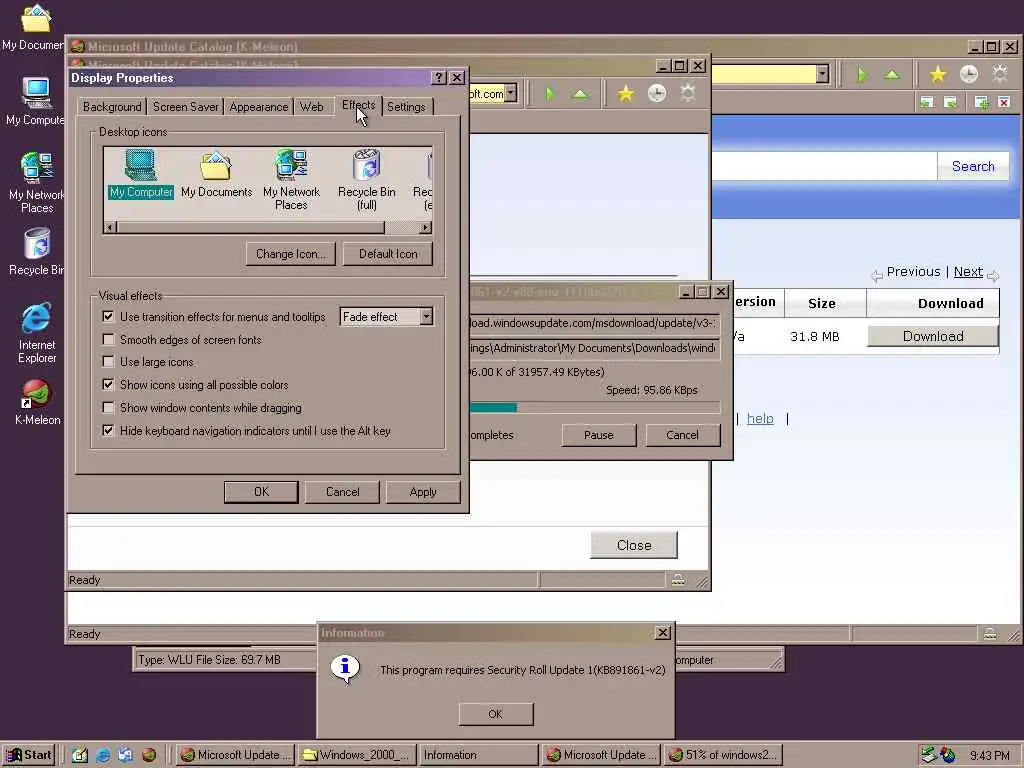Screen dimensions: 1024x768
Task: Click the Next link in the catalog
Action: [x=968, y=272]
